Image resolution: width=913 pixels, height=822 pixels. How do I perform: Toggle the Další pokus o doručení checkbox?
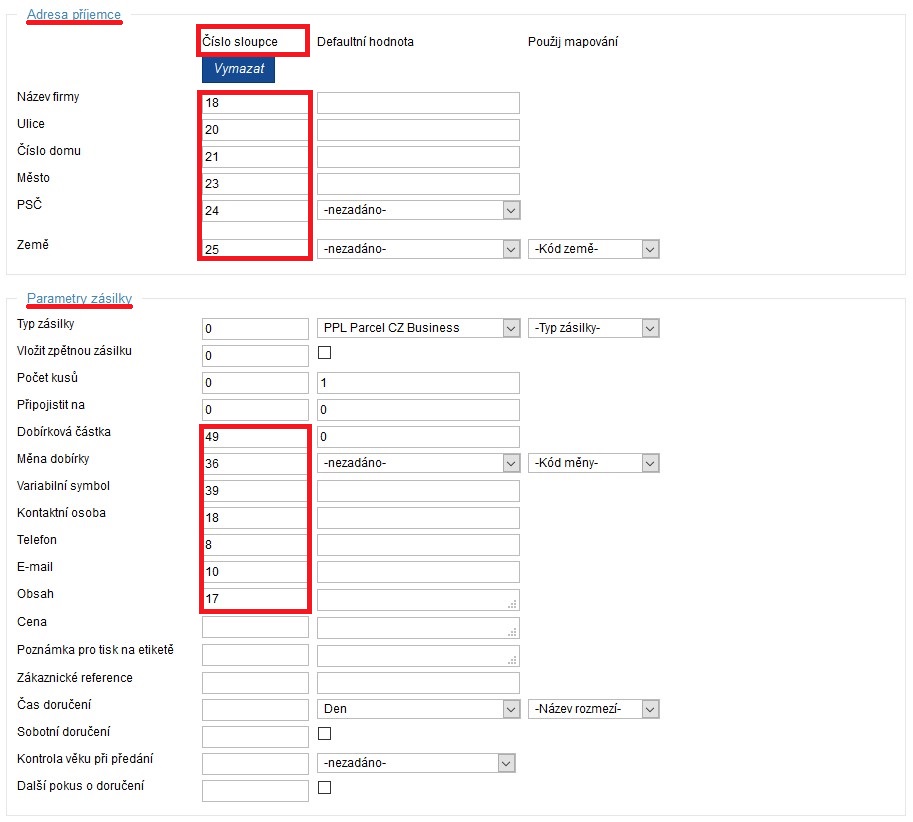[324, 788]
